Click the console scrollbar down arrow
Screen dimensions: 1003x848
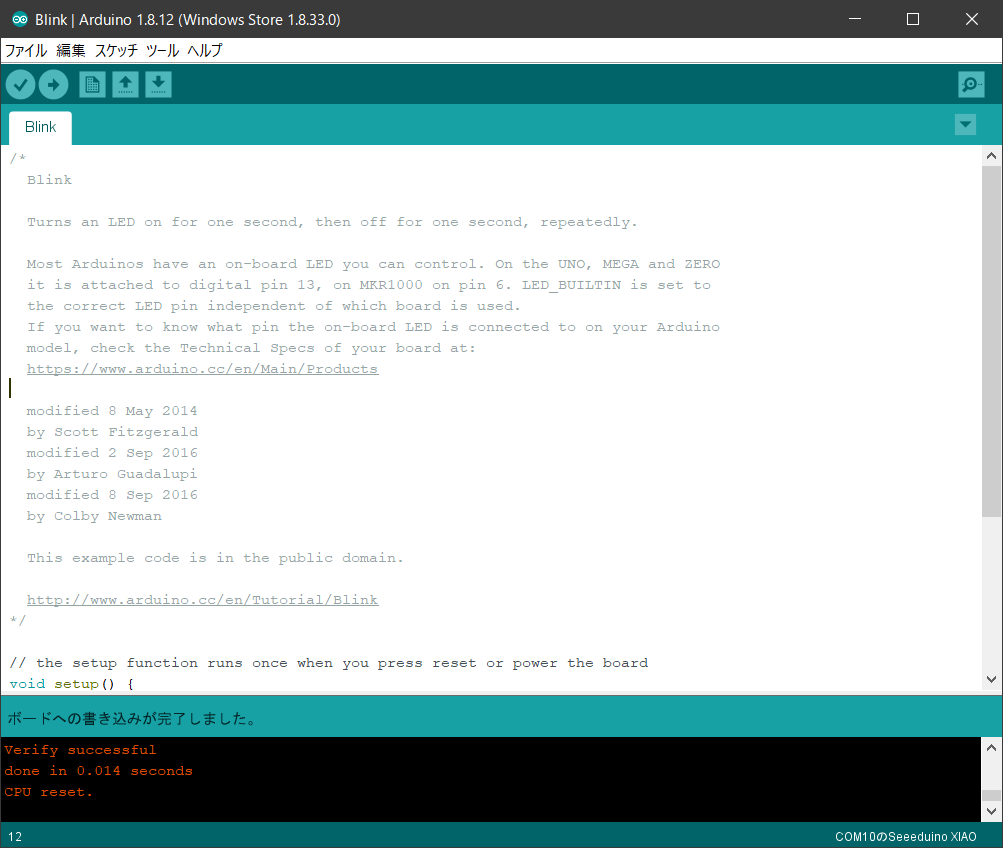991,812
